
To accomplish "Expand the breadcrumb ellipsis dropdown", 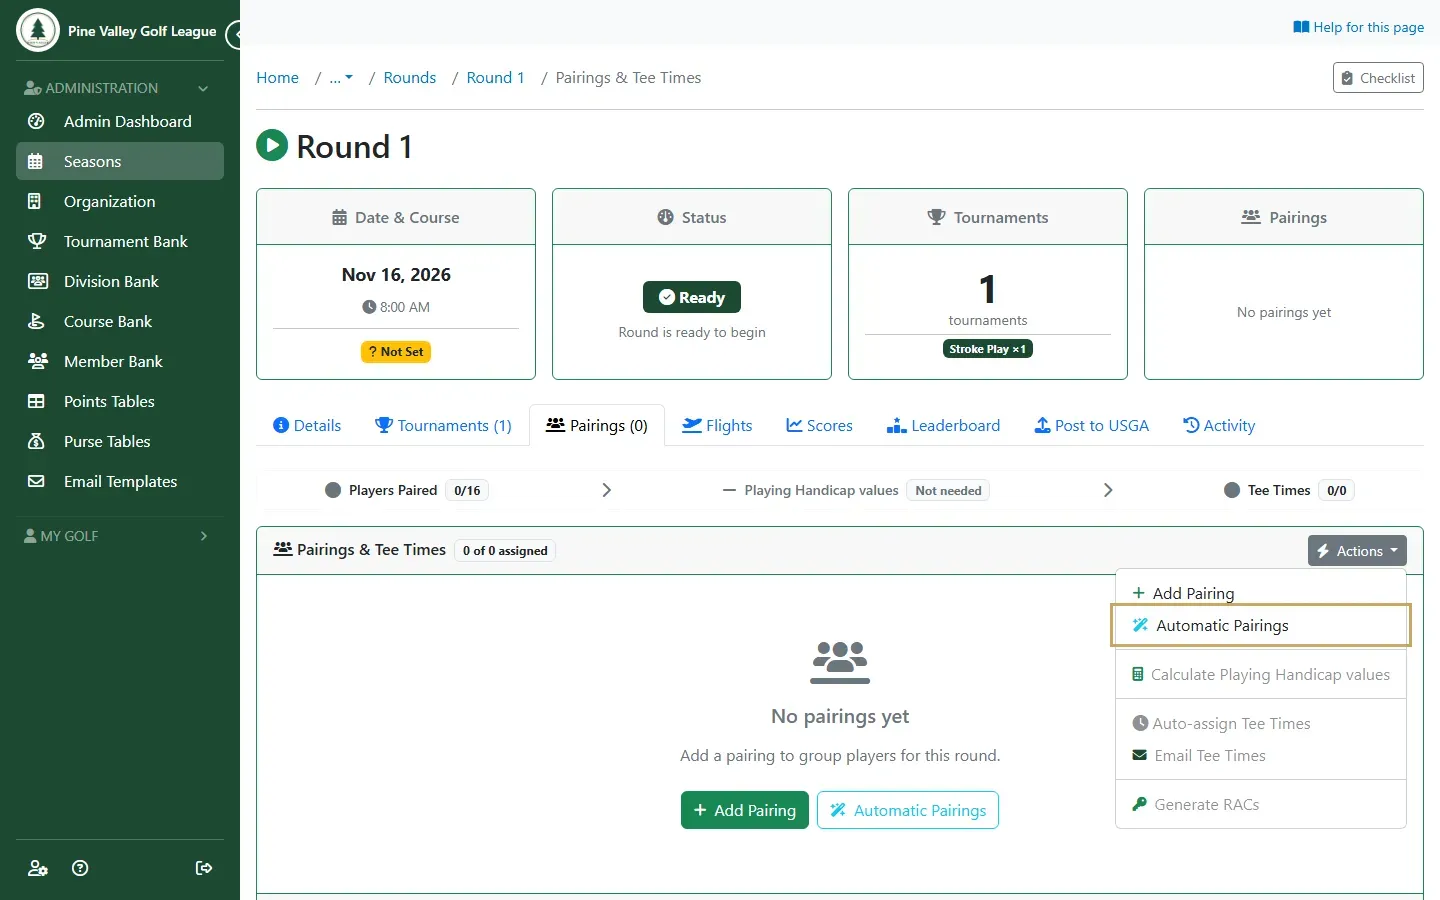I will coord(341,77).
